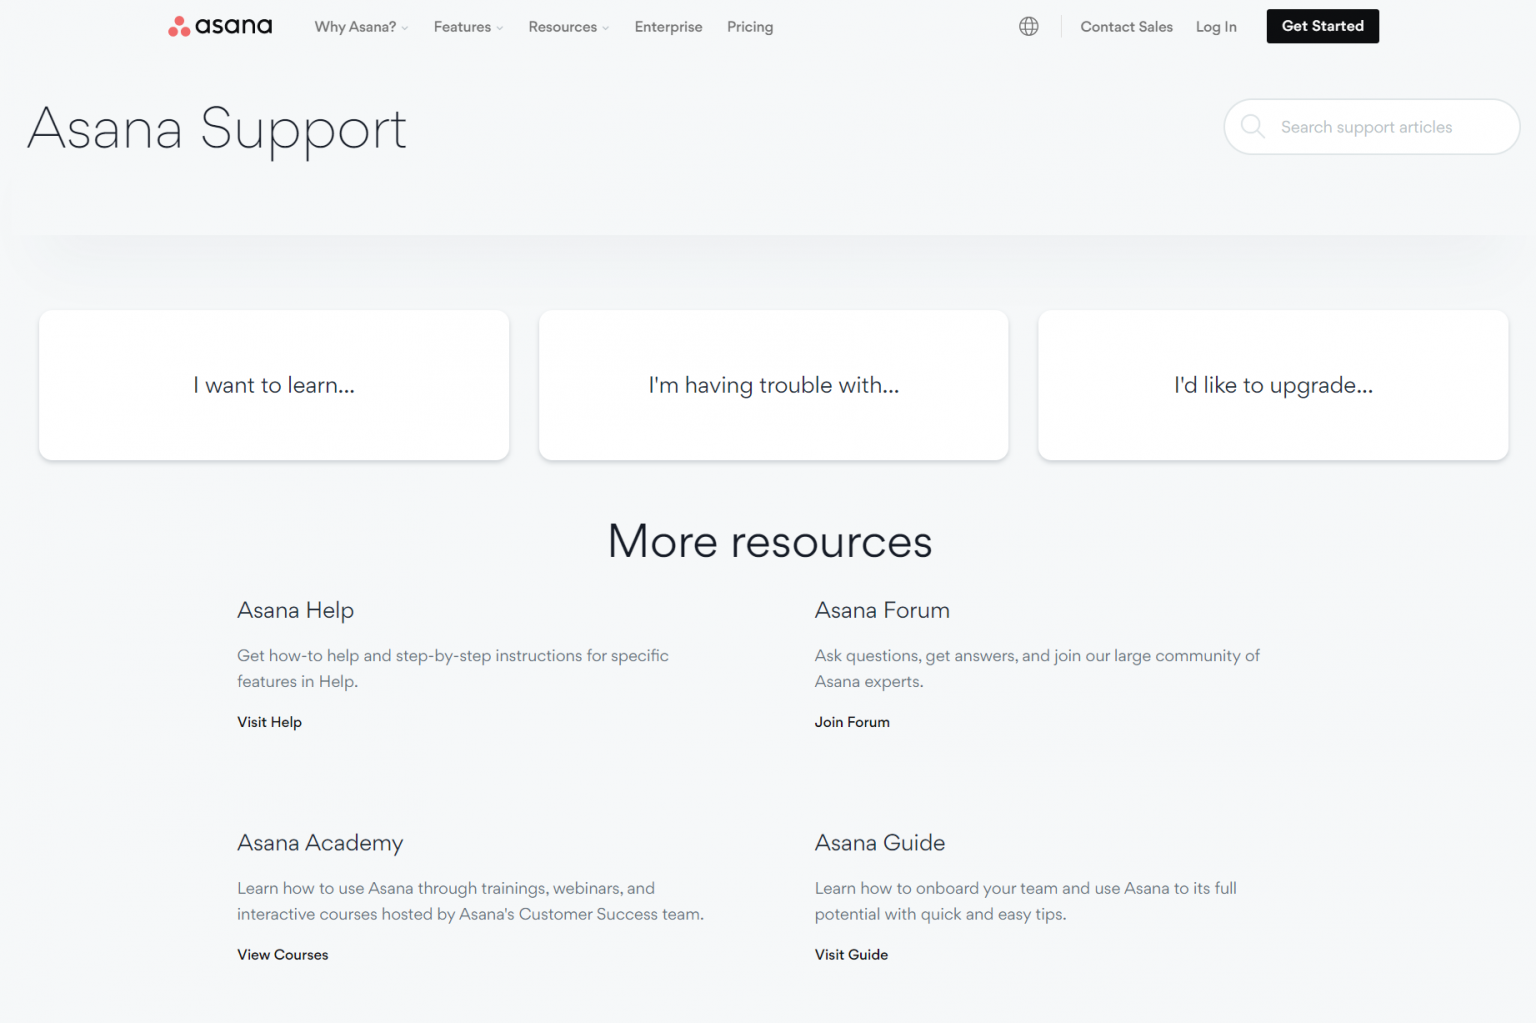Open the Pricing page
The width and height of the screenshot is (1536, 1023).
750,27
